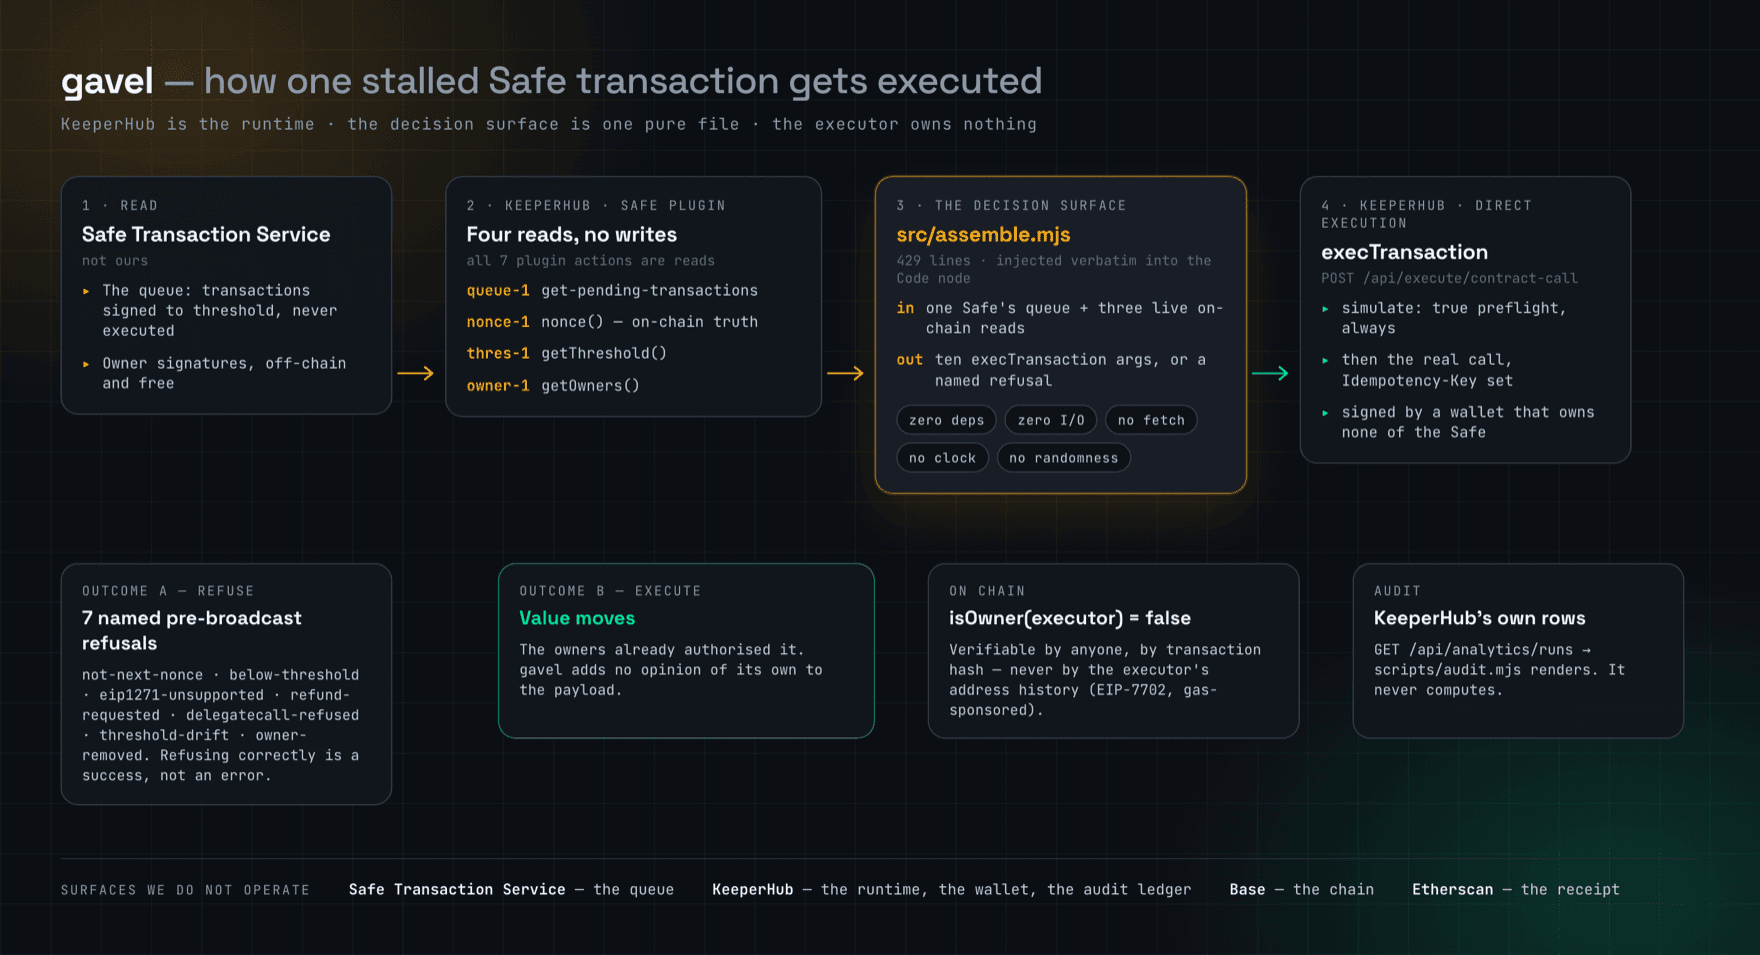
Task: Click 'all 7 plugin actions are reads' caption
Action: (x=590, y=261)
